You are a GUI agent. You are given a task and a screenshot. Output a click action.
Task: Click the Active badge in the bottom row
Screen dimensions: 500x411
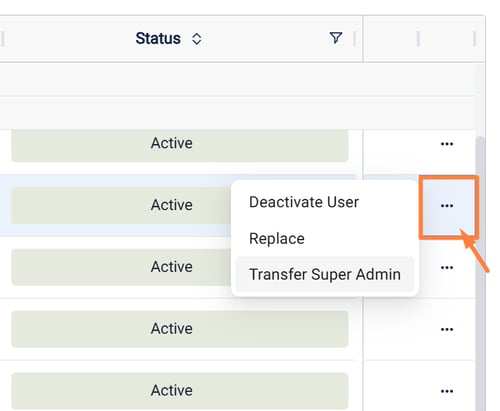180,391
